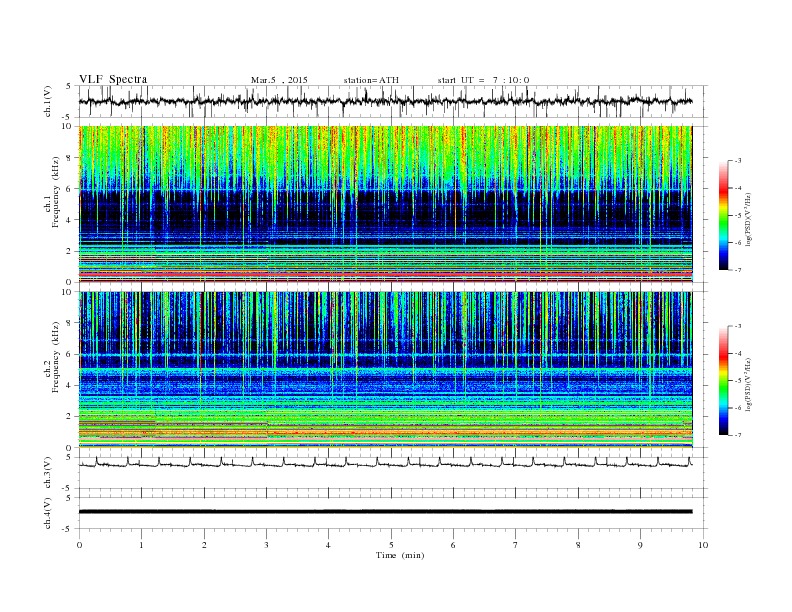Click the start UT time text
This screenshot has width=792, height=612.
click(x=483, y=80)
